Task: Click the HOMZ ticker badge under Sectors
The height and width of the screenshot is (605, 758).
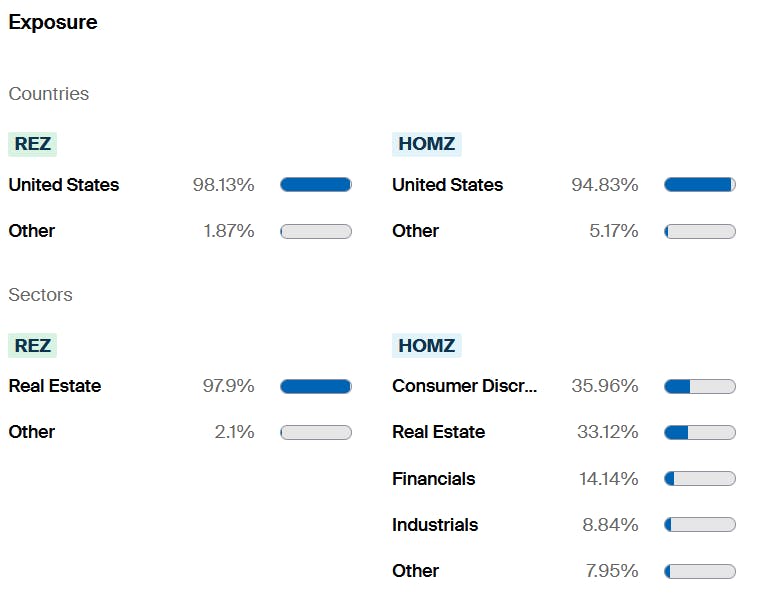Action: (x=426, y=346)
